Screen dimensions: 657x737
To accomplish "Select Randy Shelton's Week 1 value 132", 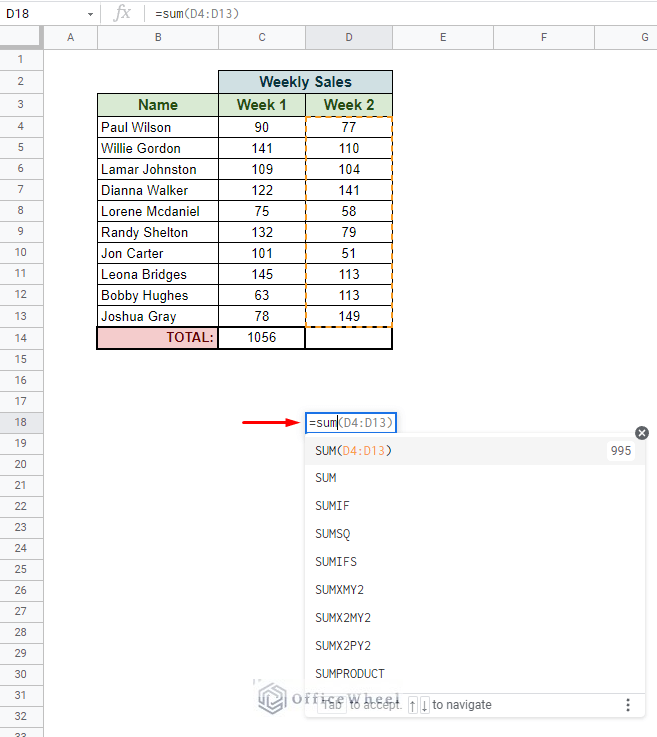I will pyautogui.click(x=262, y=232).
